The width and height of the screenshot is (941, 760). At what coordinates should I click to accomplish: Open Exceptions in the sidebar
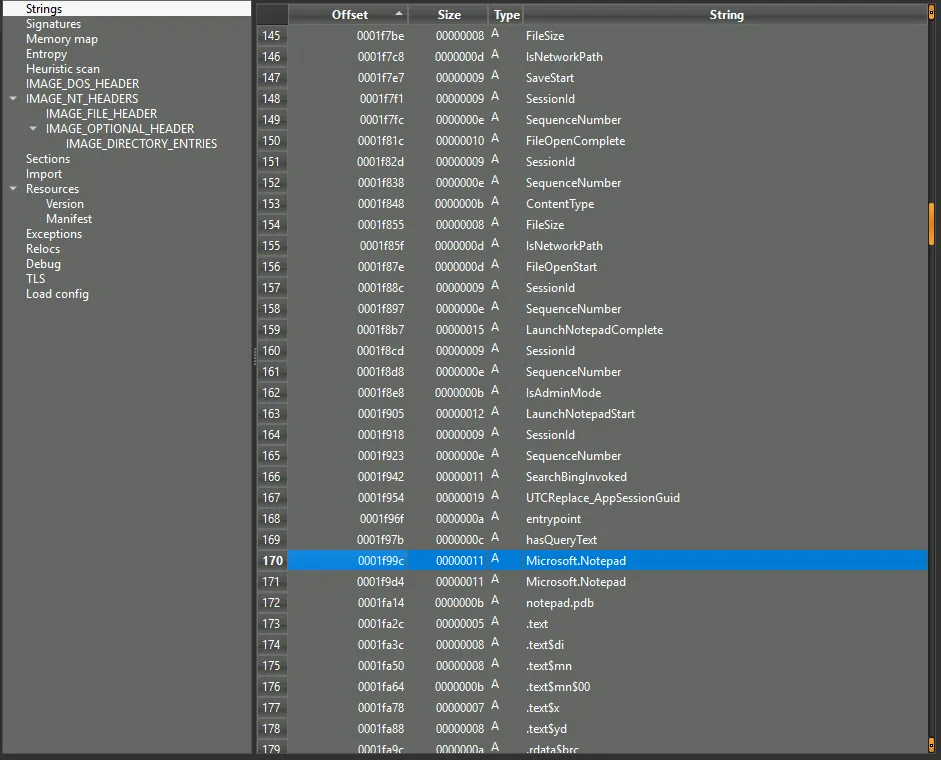(x=54, y=234)
